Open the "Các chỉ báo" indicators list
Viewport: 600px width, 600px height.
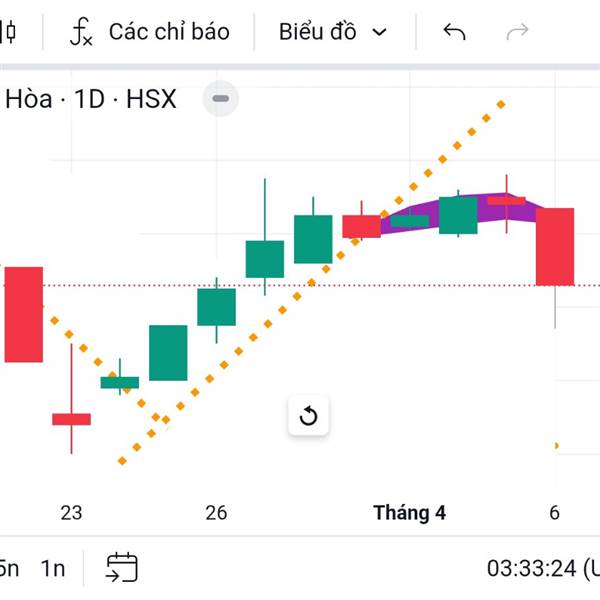pos(168,32)
